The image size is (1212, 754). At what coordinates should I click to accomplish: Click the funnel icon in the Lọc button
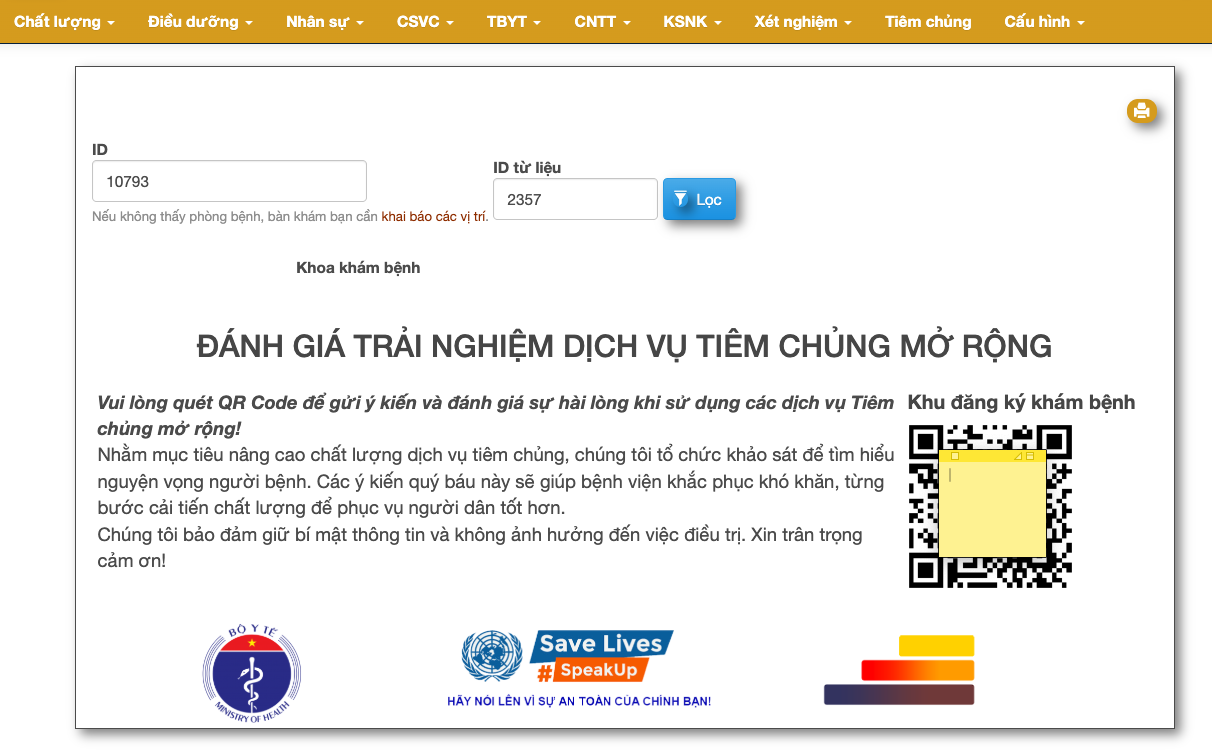[x=681, y=199]
